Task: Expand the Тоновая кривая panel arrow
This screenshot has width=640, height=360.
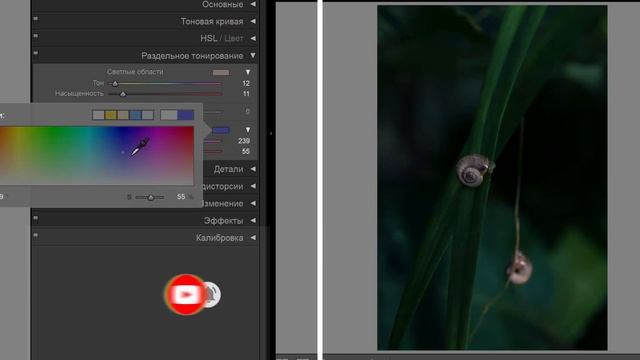Action: 253,21
